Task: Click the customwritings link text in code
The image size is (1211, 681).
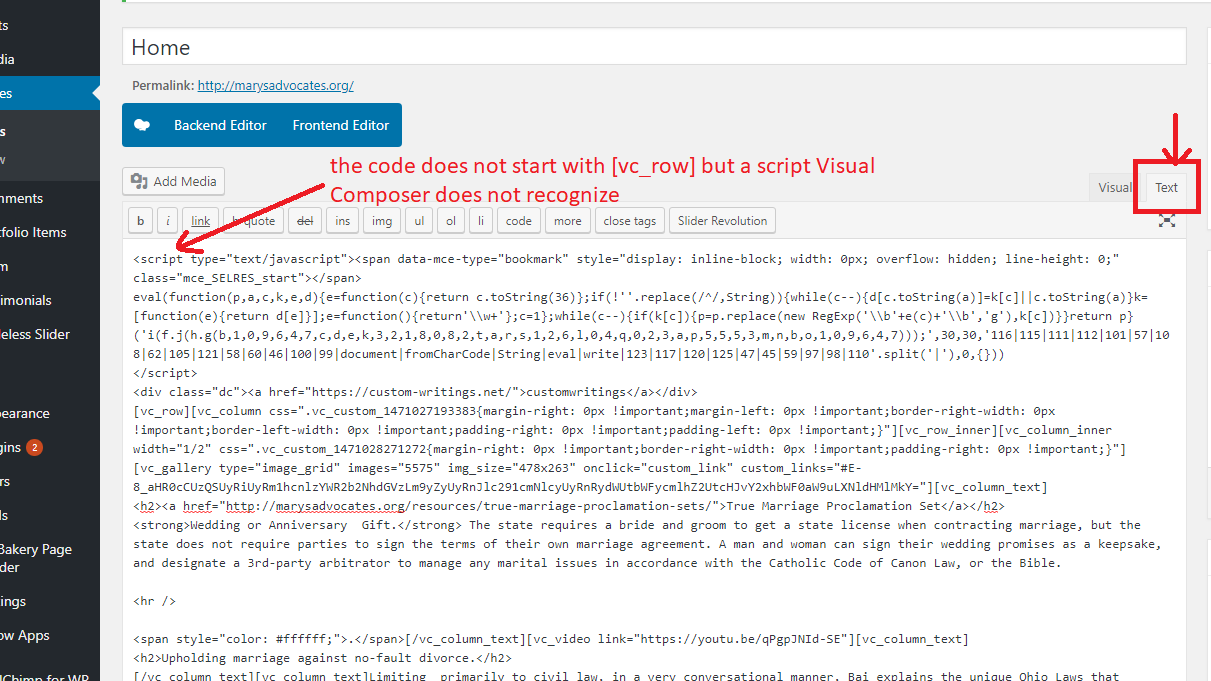Action: (573, 392)
